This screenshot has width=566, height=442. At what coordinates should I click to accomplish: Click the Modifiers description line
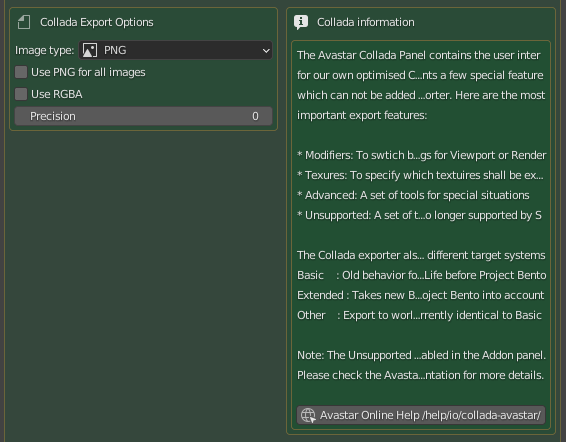click(422, 155)
